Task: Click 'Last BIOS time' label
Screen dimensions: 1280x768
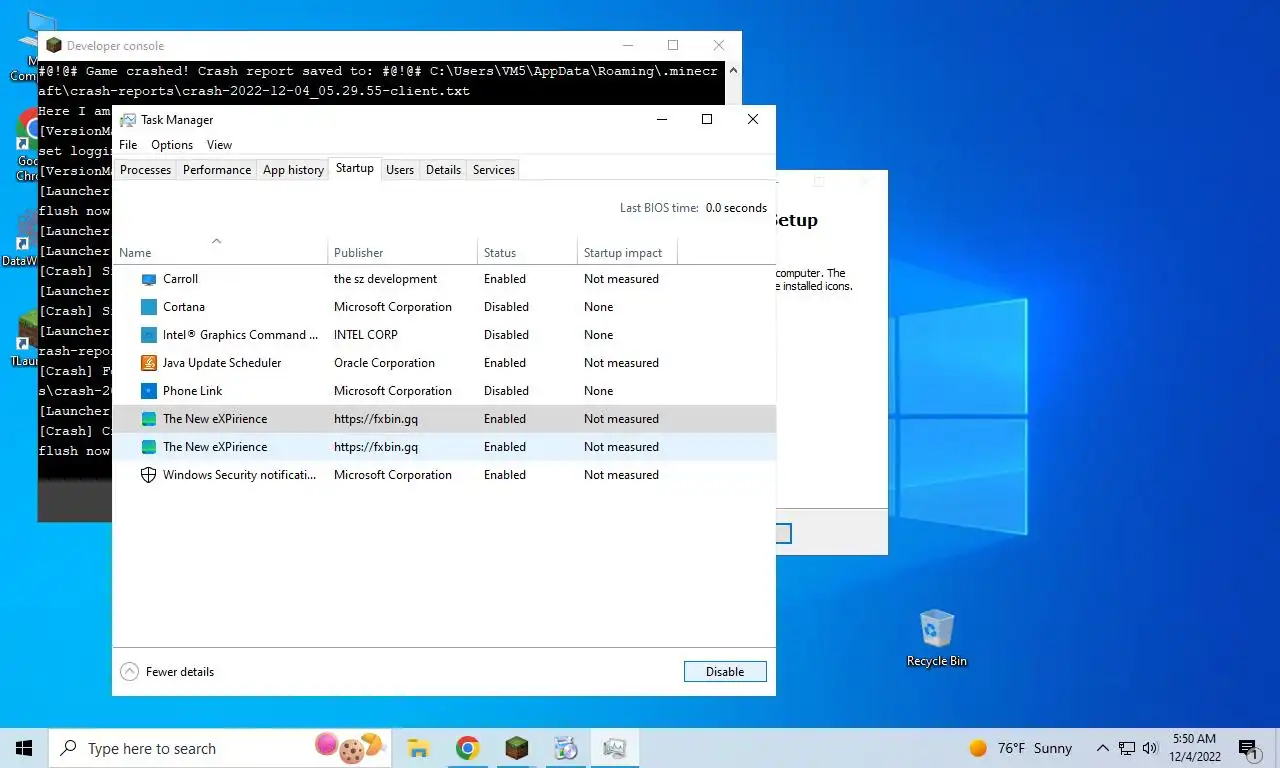Action: [659, 208]
